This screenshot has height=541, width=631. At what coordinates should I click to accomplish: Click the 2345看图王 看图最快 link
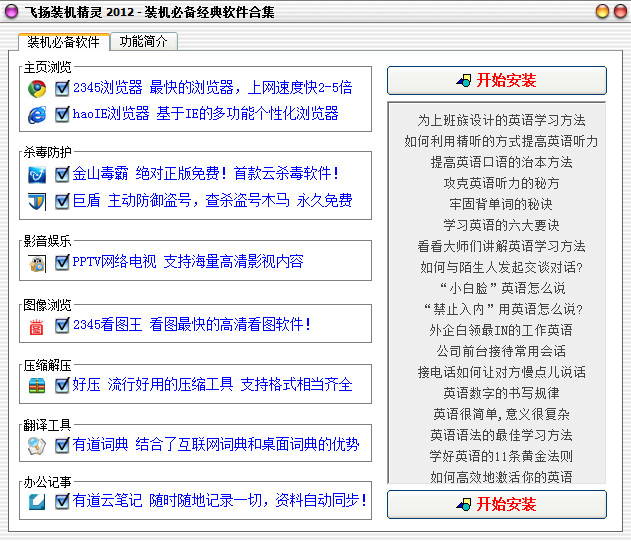coord(192,324)
